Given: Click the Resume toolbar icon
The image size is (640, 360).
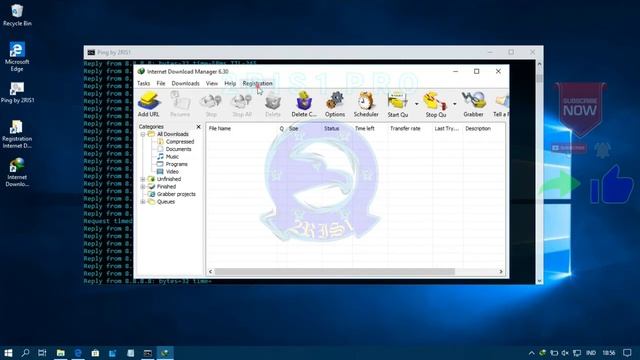Looking at the screenshot, I should click(180, 104).
